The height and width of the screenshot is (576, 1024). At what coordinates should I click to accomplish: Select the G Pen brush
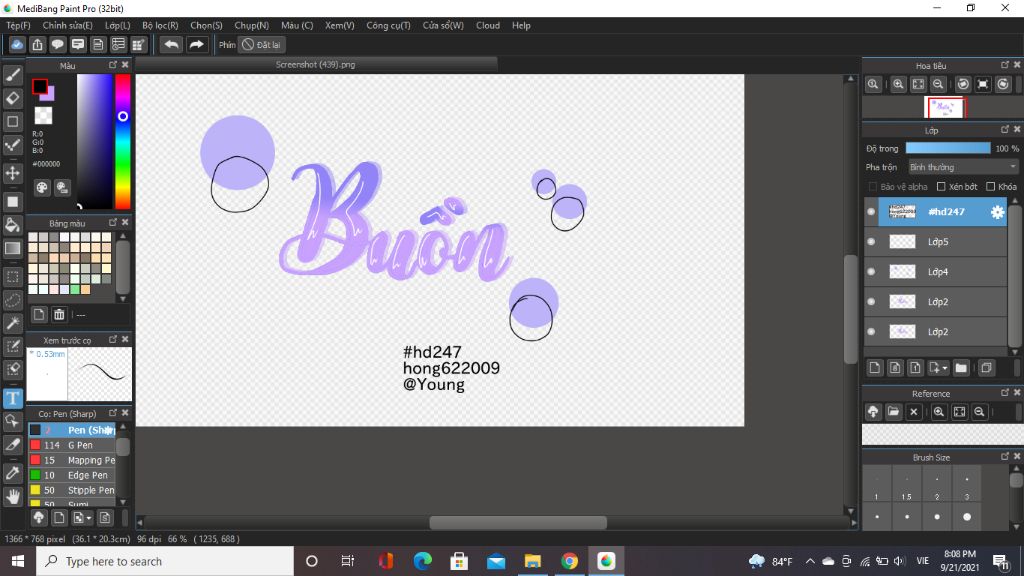pyautogui.click(x=72, y=445)
